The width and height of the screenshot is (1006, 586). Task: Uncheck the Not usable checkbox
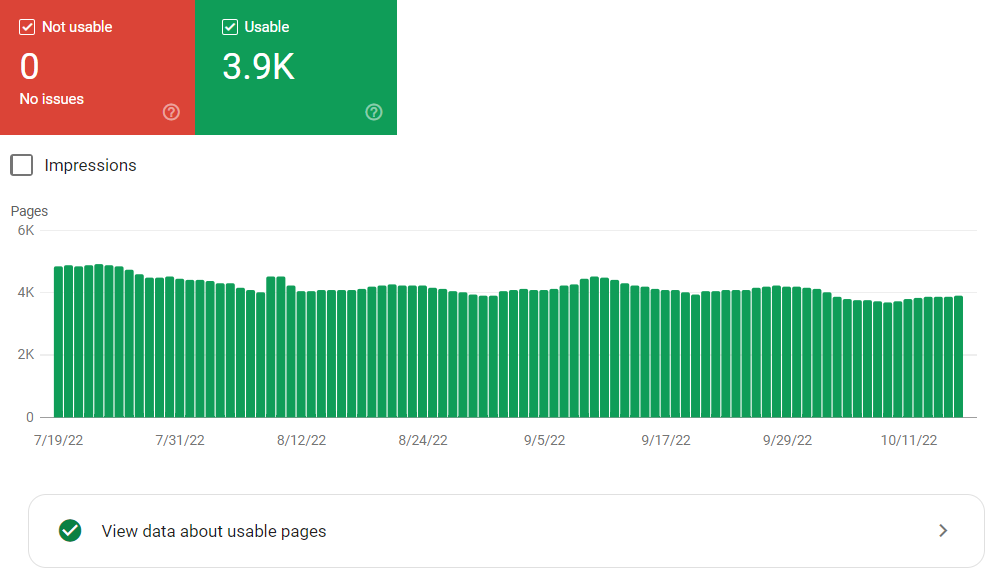(x=27, y=27)
